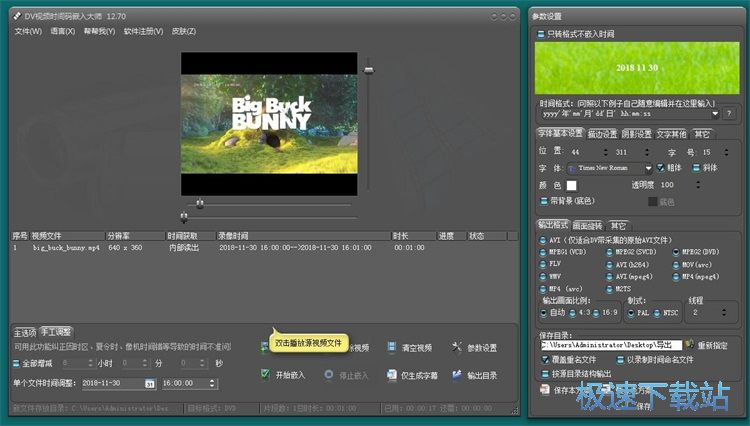
Task: Open the Times New Roman font dropdown
Action: tap(649, 168)
